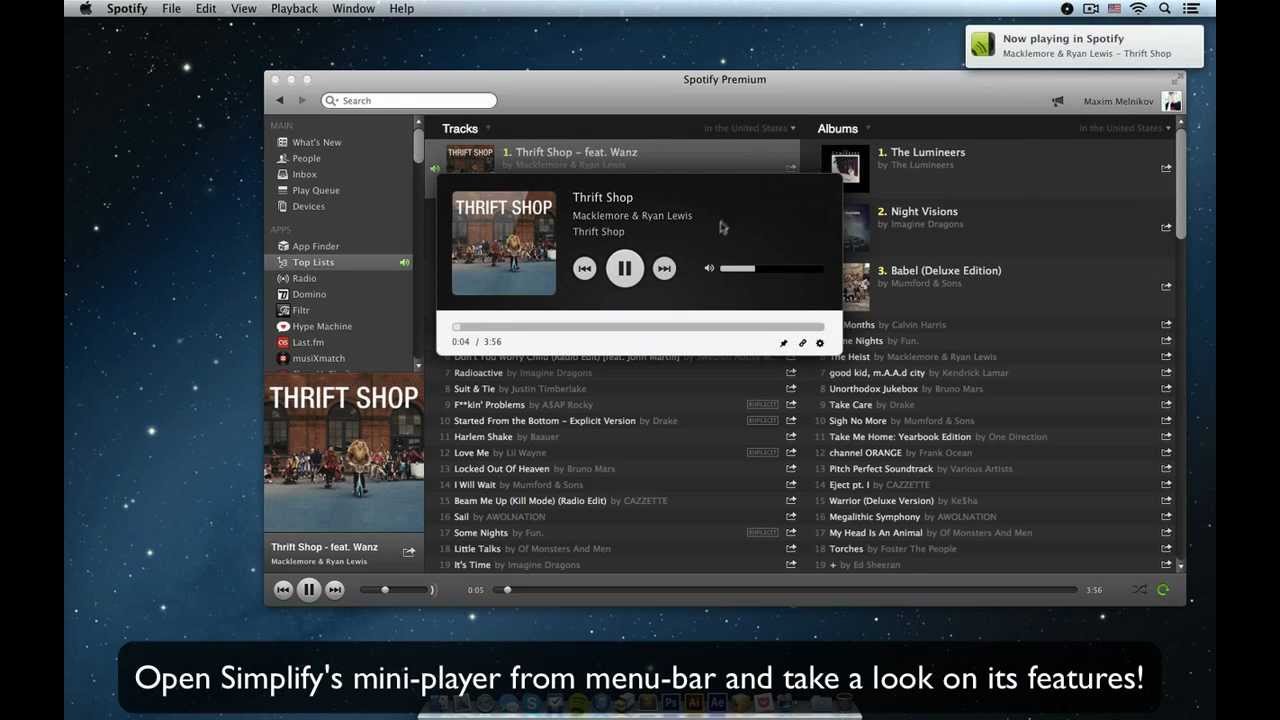Open mini-player settings gear
The image size is (1280, 720).
(x=820, y=343)
